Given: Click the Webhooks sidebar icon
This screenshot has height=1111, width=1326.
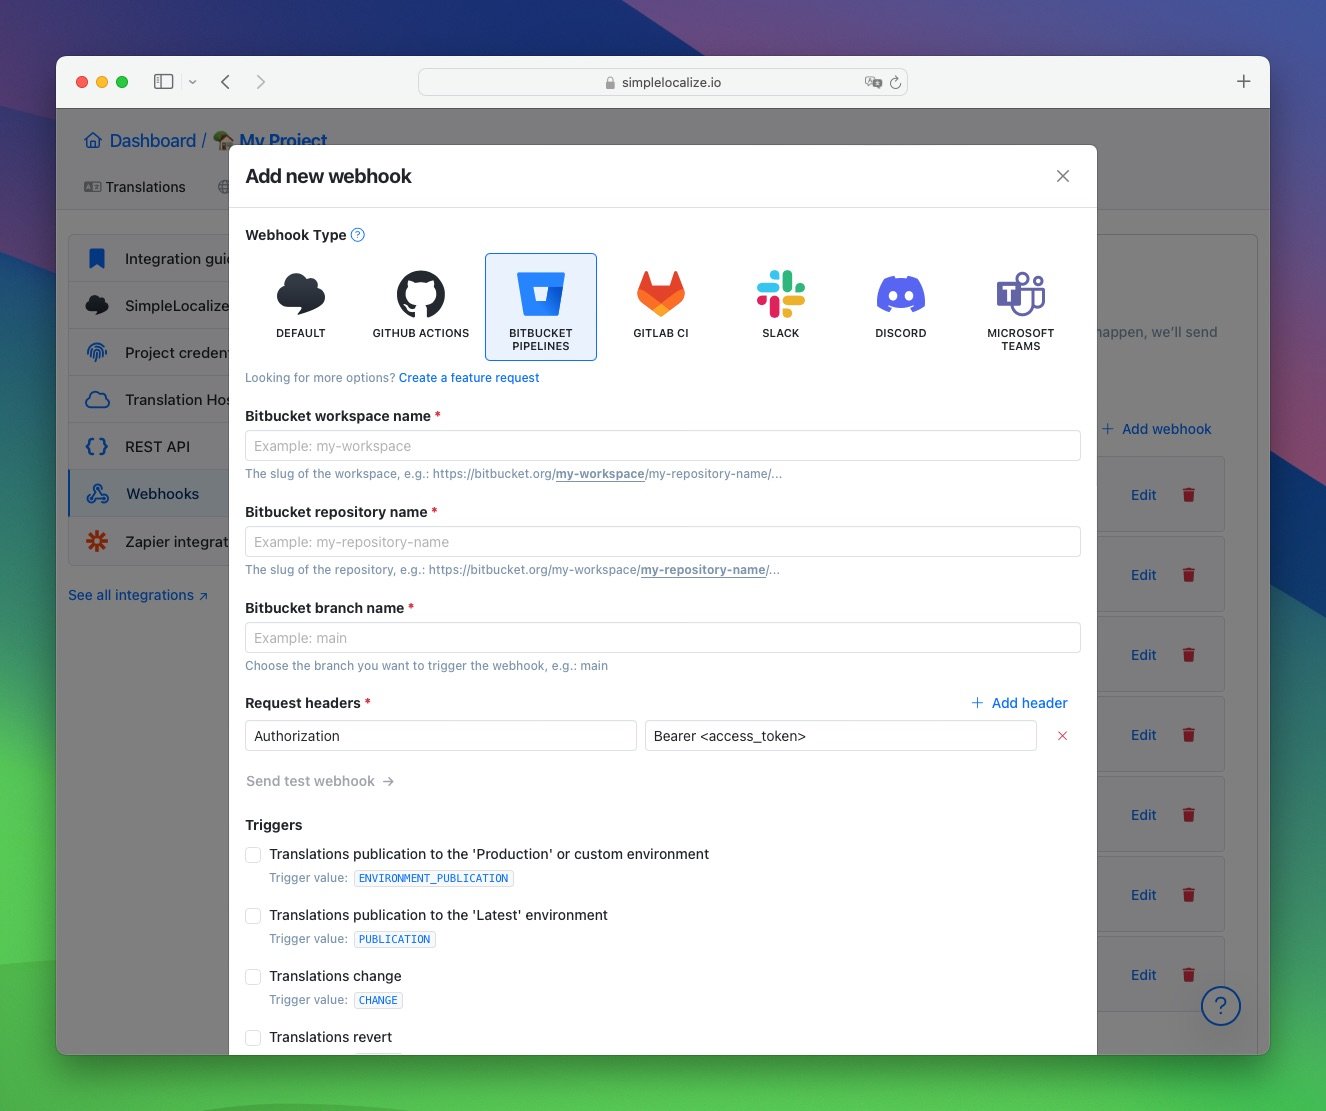Looking at the screenshot, I should pos(98,494).
